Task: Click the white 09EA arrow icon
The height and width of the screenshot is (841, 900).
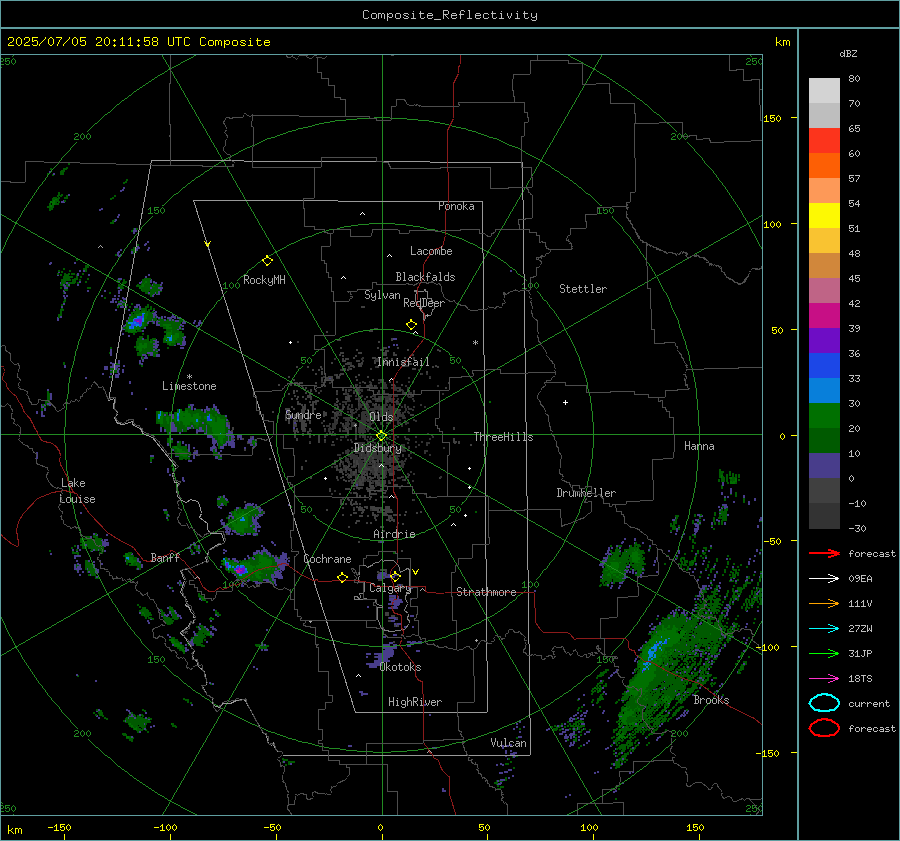Action: 824,579
